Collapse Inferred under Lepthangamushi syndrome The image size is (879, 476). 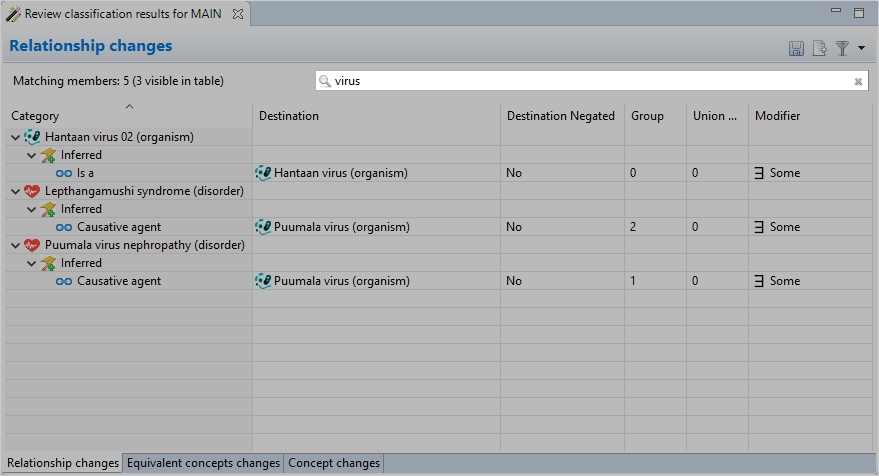pos(32,209)
